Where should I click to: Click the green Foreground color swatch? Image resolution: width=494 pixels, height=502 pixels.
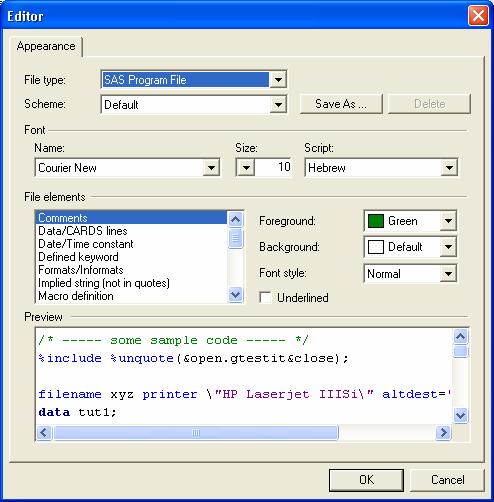(x=376, y=221)
